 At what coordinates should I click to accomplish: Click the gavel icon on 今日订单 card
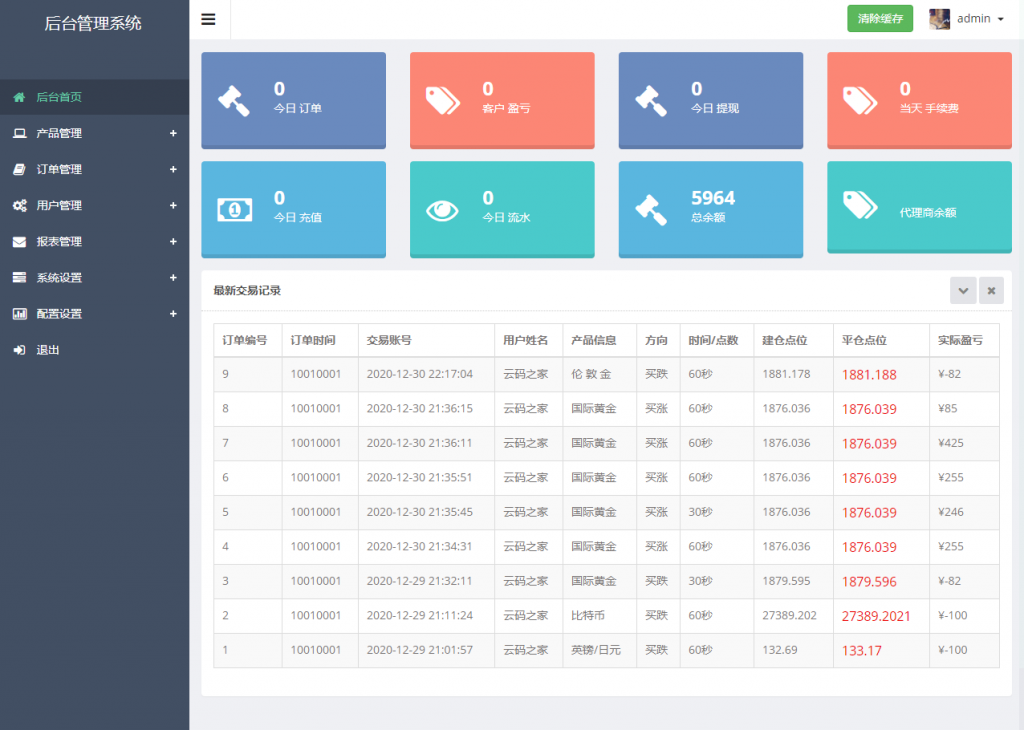(234, 99)
